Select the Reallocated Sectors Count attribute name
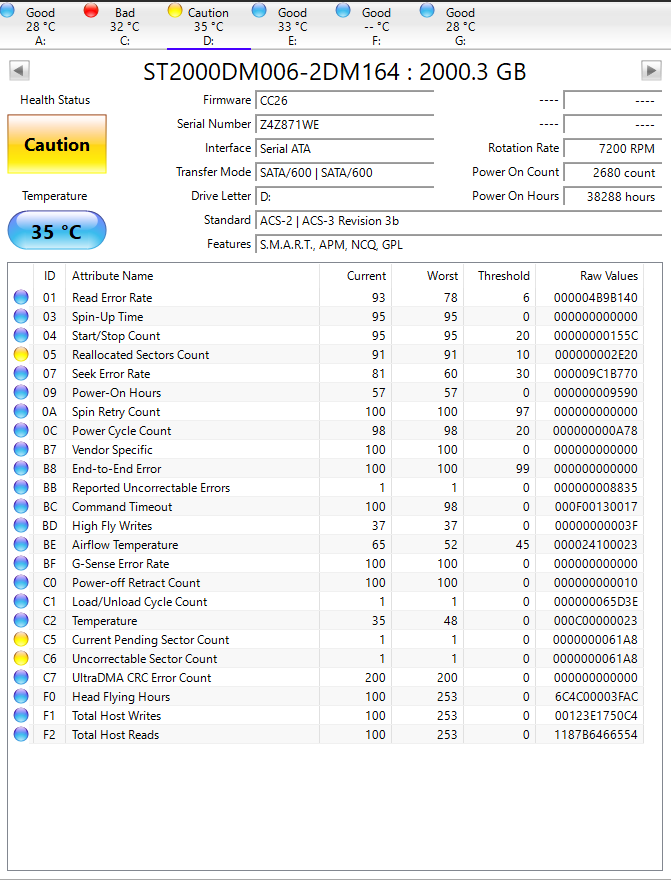671x880 pixels. tap(140, 355)
